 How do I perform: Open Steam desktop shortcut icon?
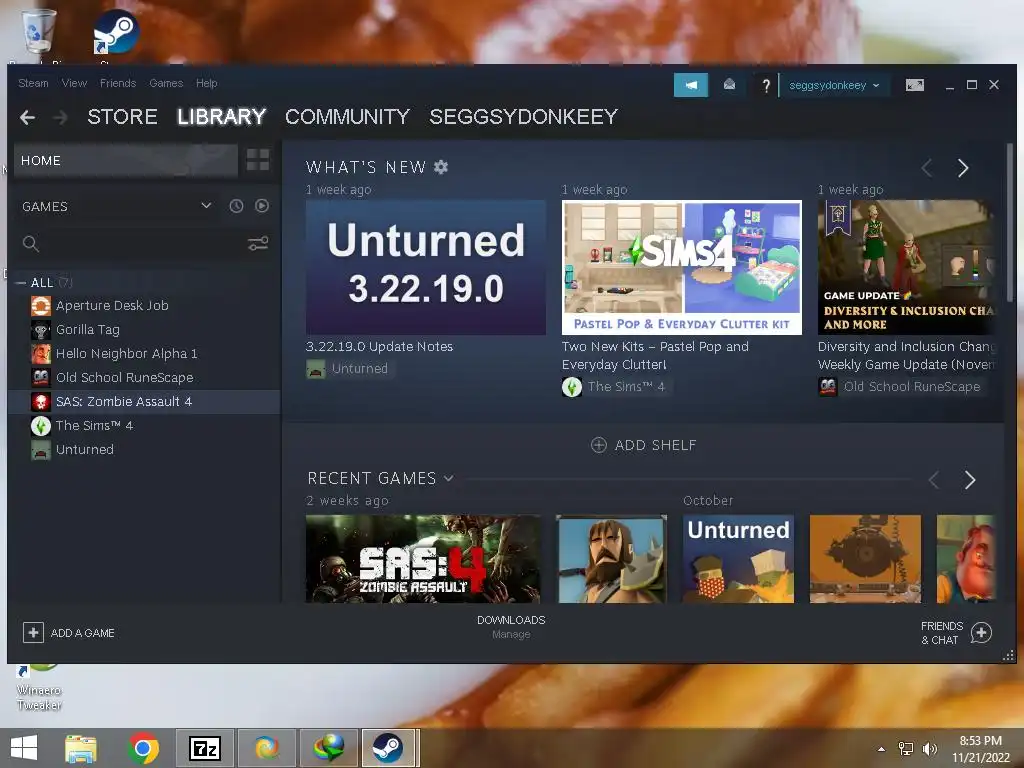point(116,31)
